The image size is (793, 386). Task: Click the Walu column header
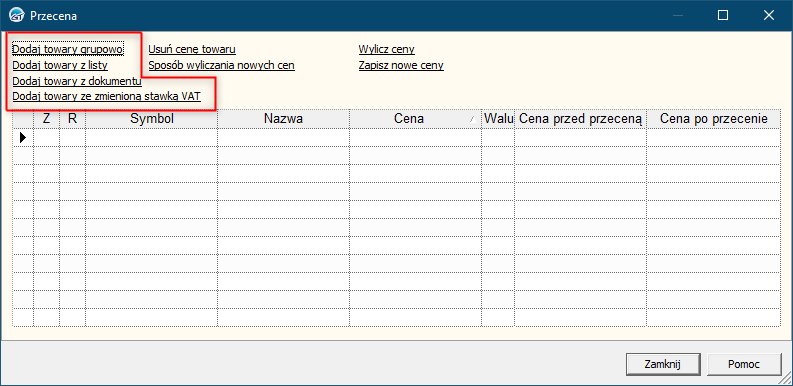pyautogui.click(x=498, y=119)
